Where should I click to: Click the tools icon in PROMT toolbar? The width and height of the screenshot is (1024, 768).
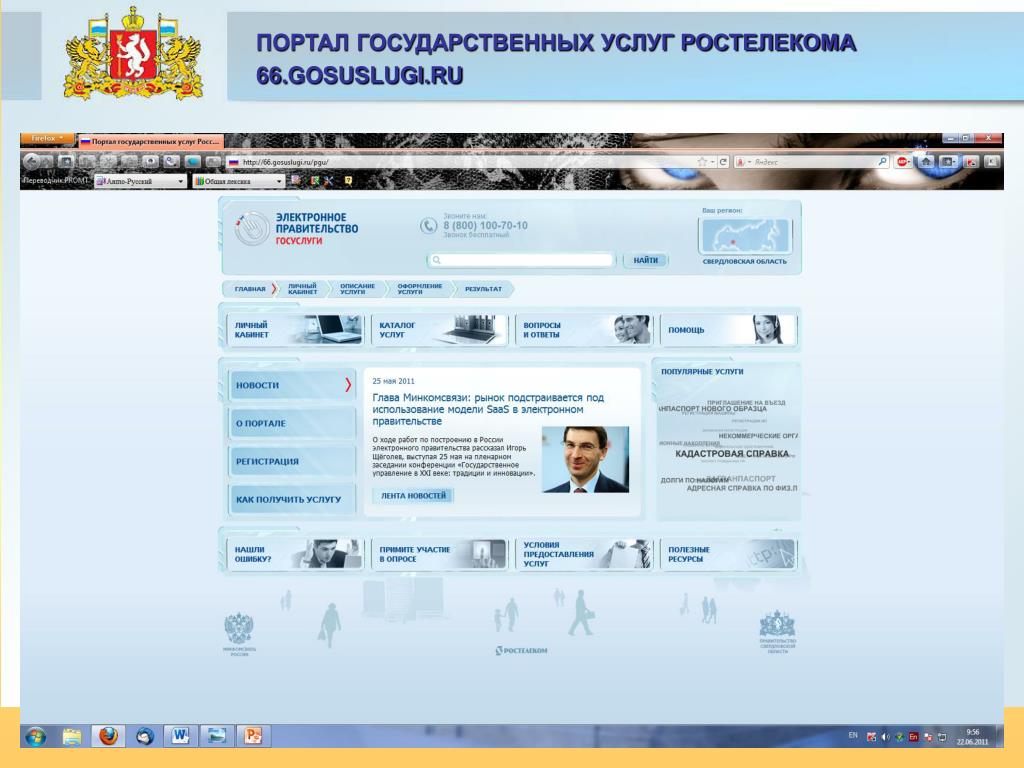pyautogui.click(x=328, y=181)
